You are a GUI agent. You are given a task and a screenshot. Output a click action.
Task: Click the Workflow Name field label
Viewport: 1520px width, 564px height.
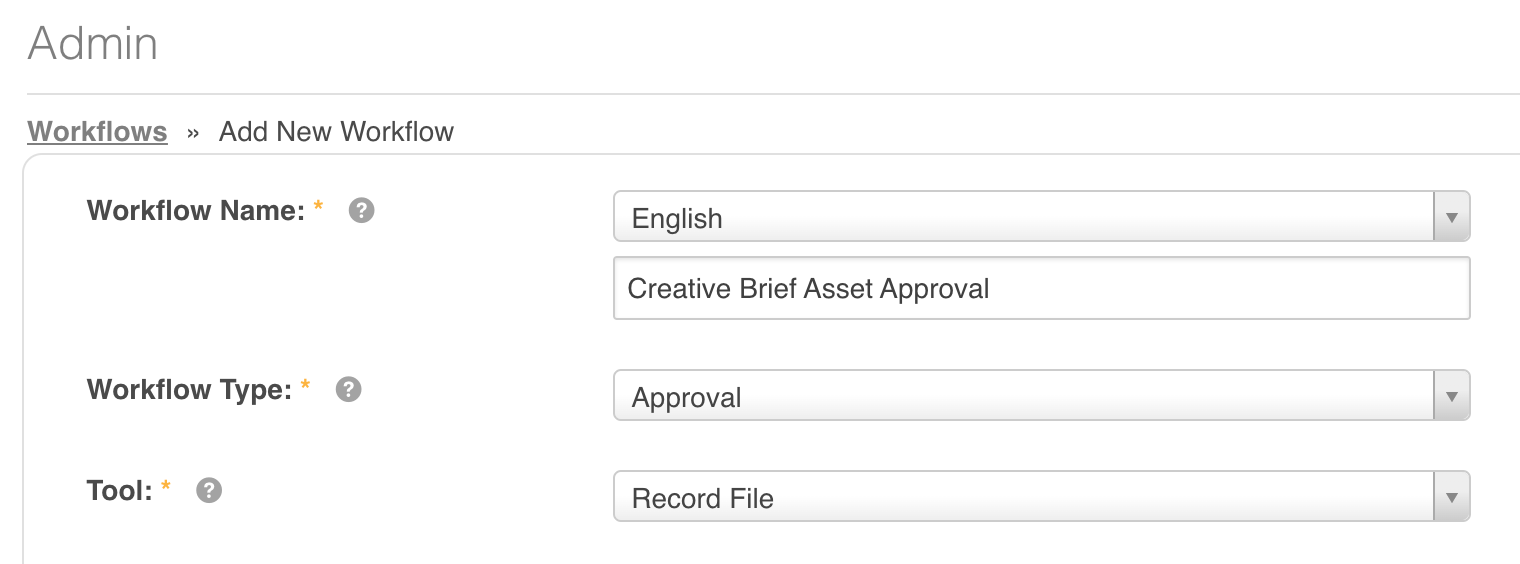click(x=195, y=211)
